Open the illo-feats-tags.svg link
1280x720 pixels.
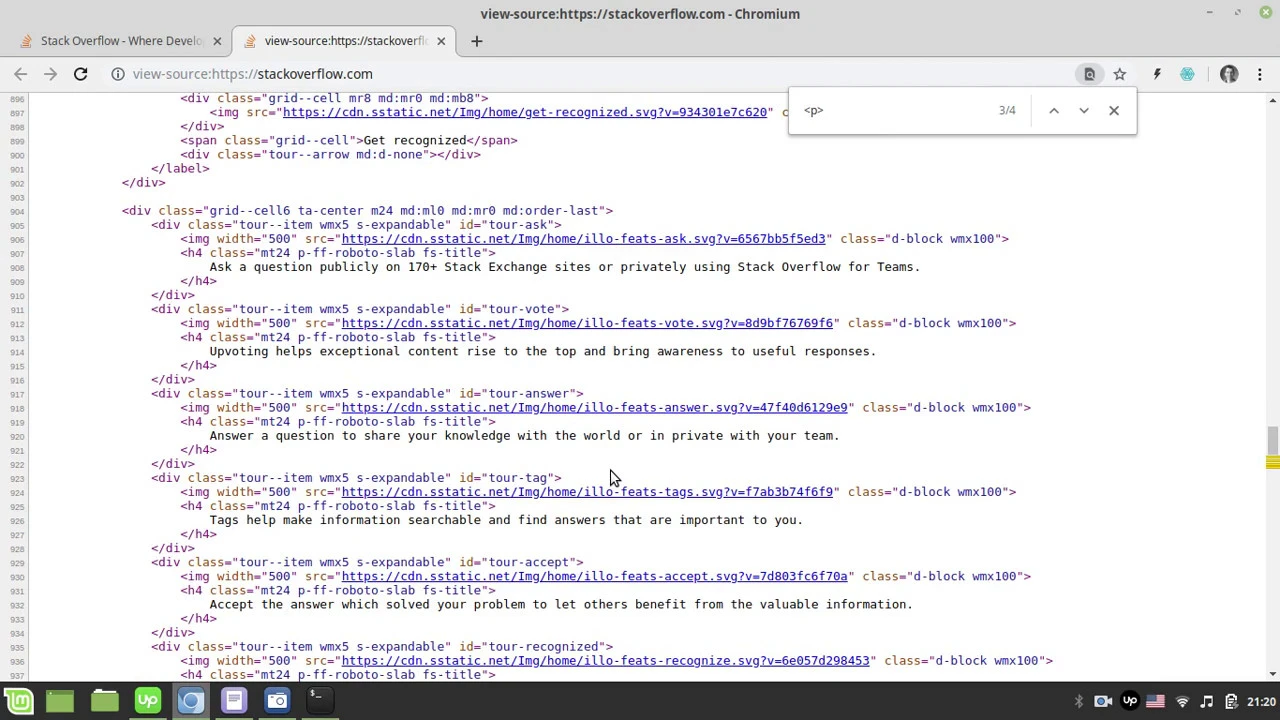tap(587, 492)
